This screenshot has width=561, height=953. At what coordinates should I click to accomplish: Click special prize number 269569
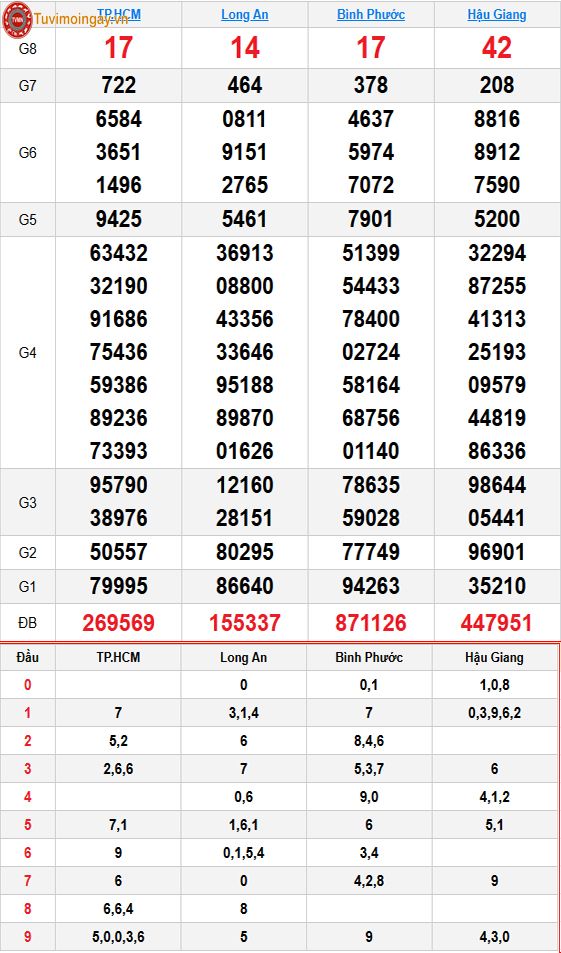tap(119, 623)
